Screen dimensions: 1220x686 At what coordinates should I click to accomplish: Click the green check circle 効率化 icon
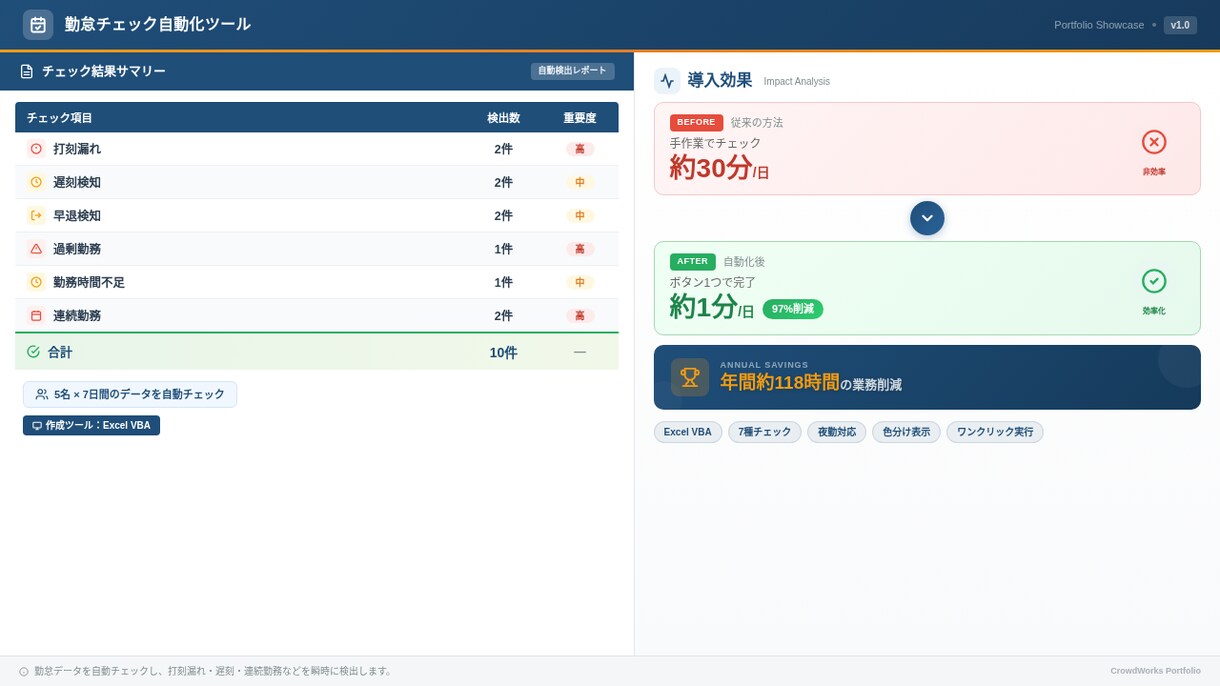point(1154,281)
